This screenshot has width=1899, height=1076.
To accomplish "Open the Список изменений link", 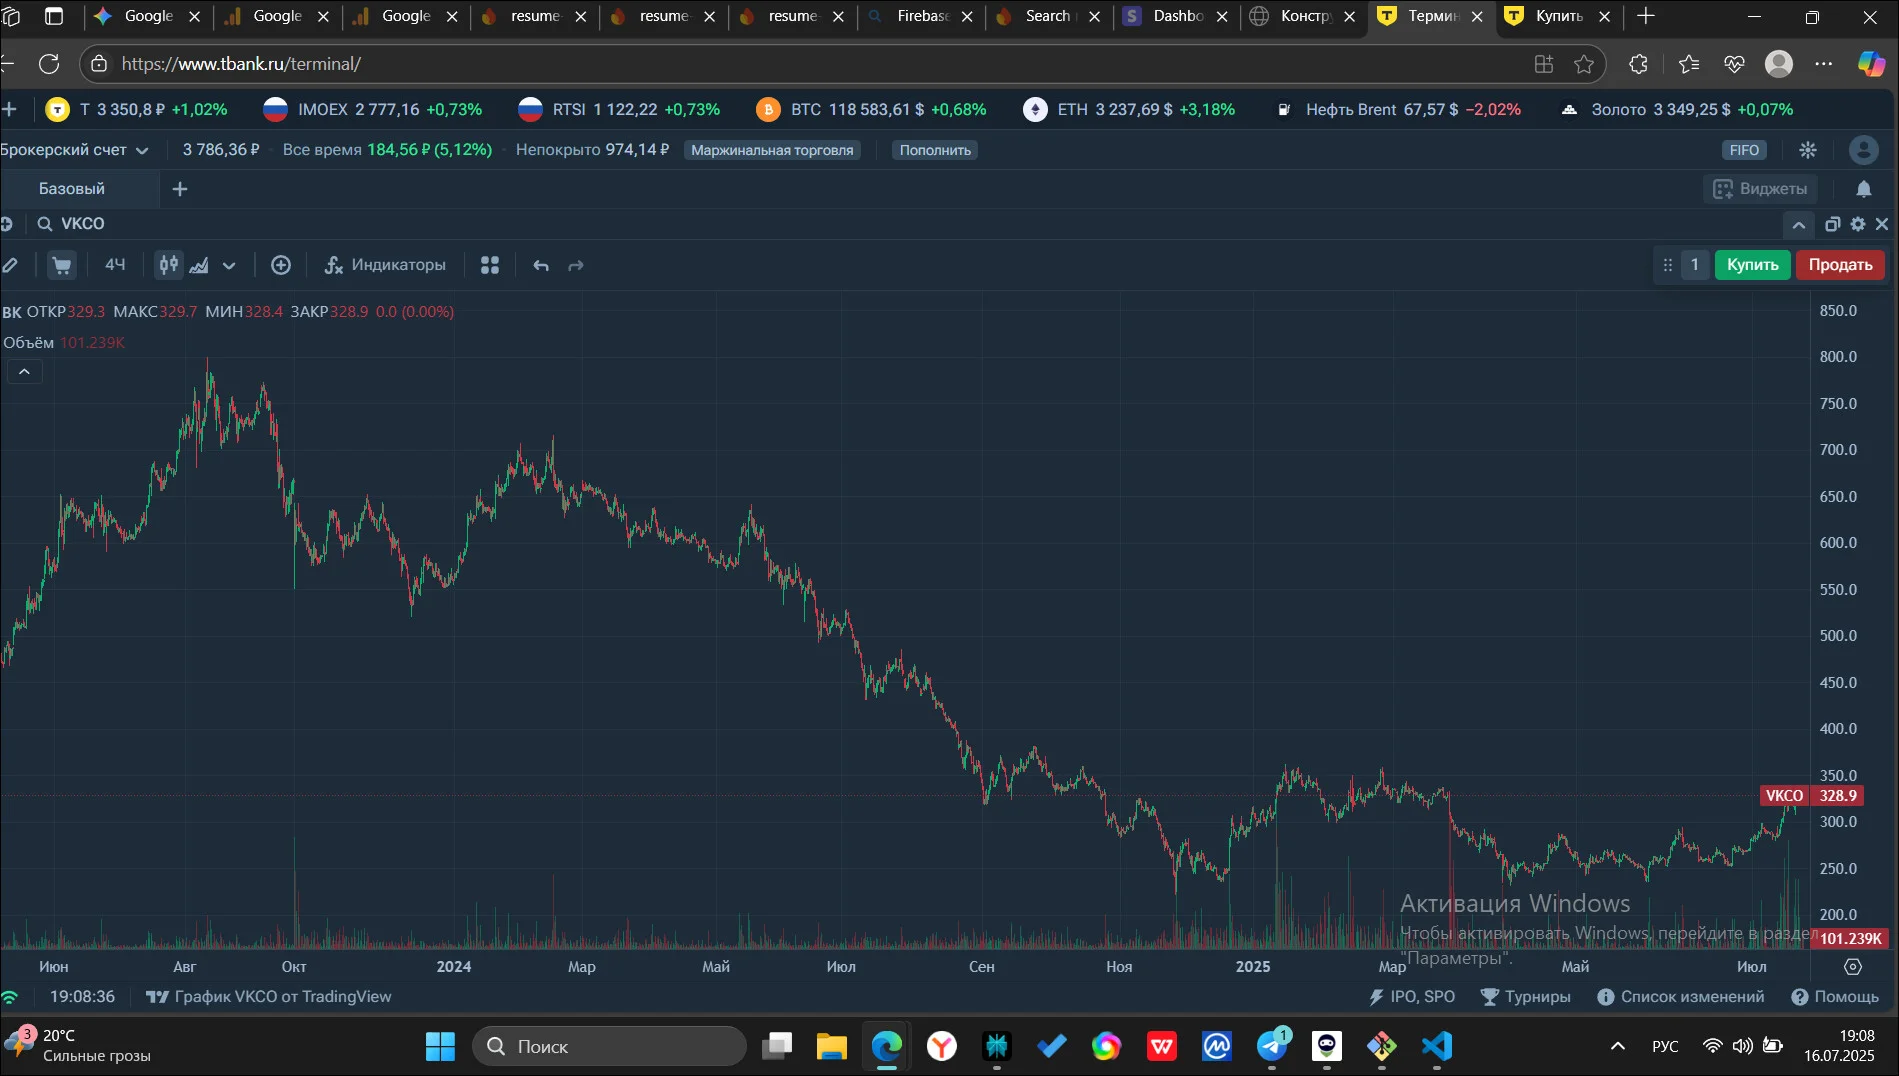I will pos(1681,997).
